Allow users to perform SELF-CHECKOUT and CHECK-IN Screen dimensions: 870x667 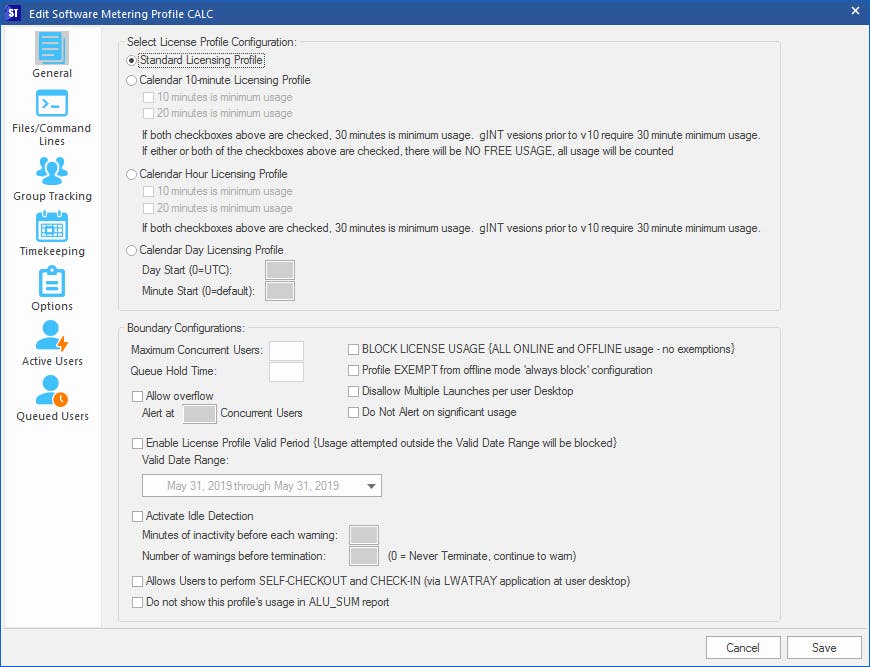(137, 582)
